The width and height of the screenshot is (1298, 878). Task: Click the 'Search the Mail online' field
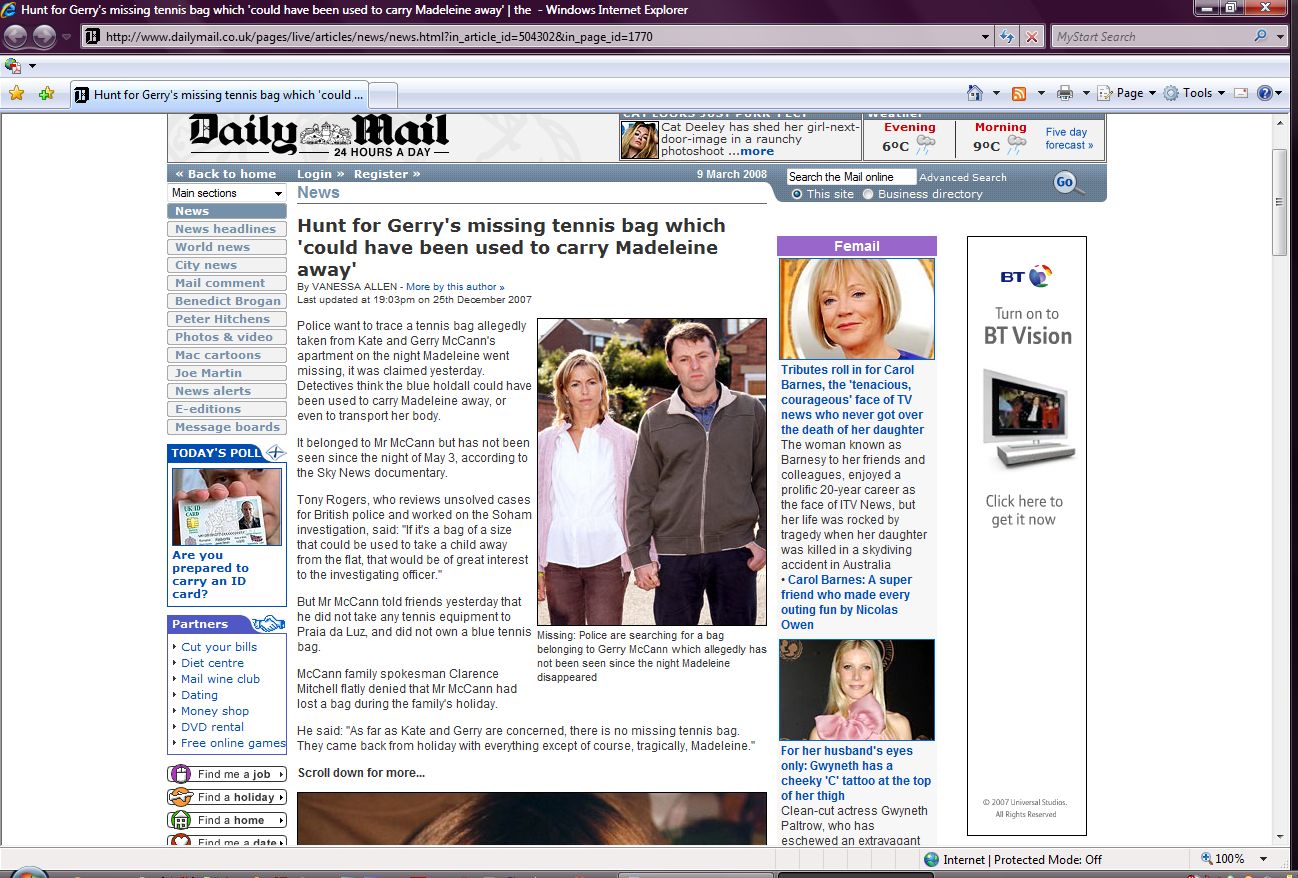pos(850,177)
